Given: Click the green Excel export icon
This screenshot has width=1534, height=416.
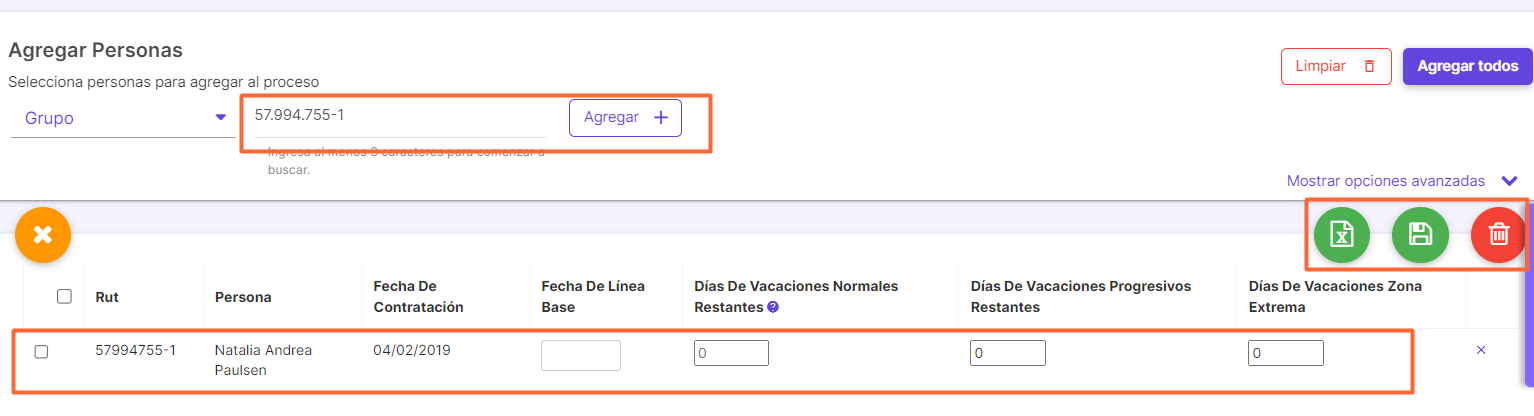Looking at the screenshot, I should tap(1341, 235).
